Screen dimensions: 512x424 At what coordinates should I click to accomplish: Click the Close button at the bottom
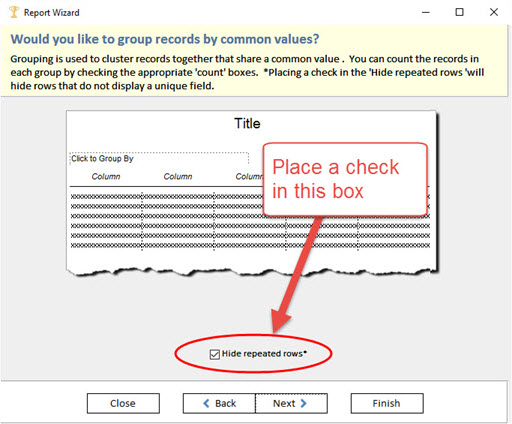[x=123, y=403]
